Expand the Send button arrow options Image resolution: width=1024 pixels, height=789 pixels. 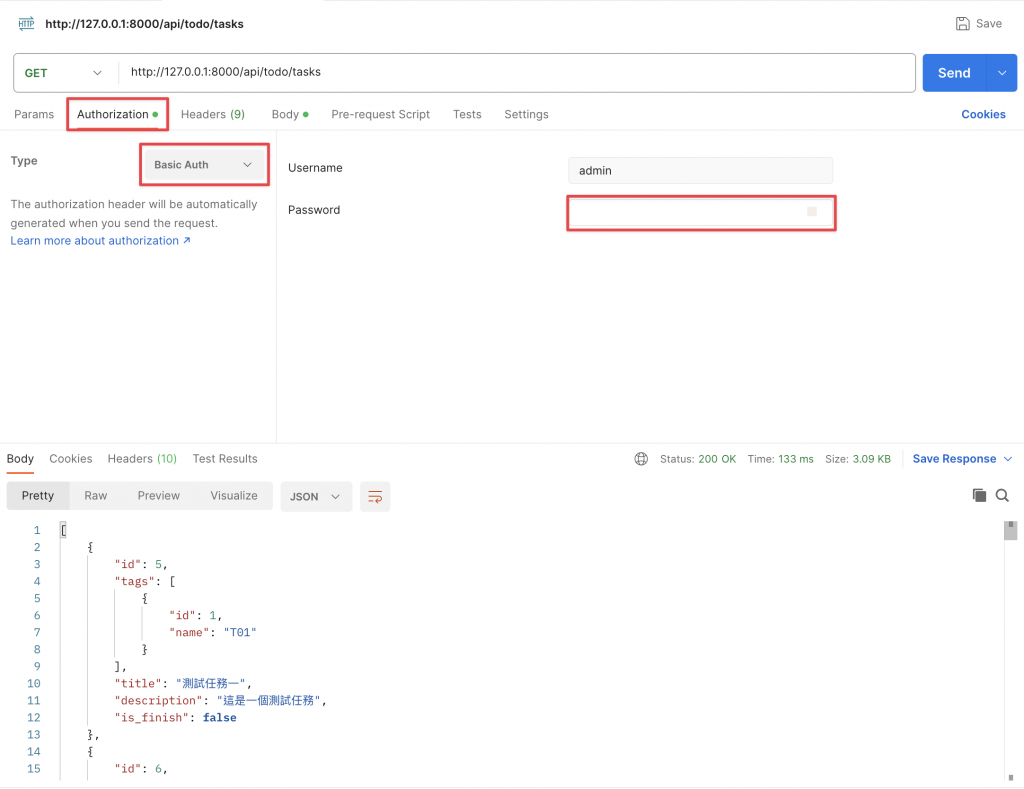1002,73
